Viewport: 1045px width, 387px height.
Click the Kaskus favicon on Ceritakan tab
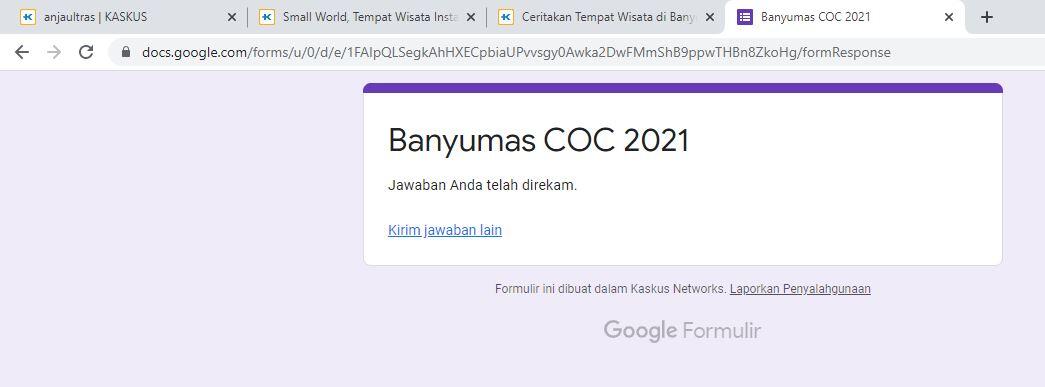[506, 17]
